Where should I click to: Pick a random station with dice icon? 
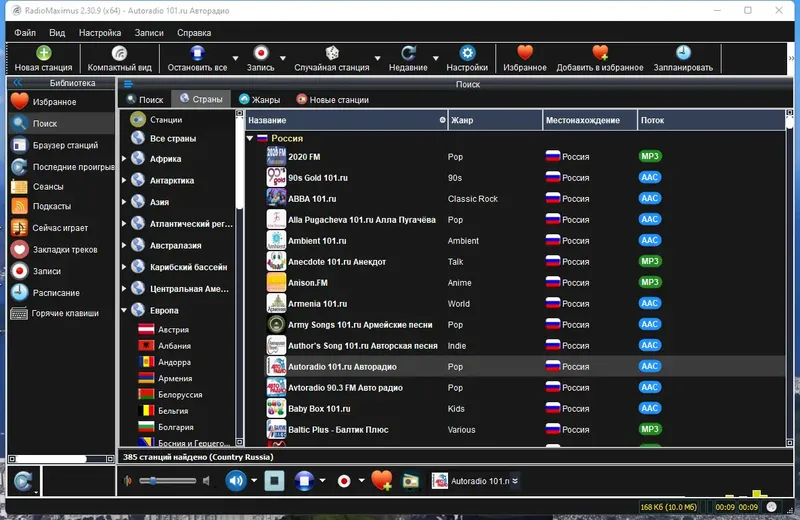tap(332, 59)
